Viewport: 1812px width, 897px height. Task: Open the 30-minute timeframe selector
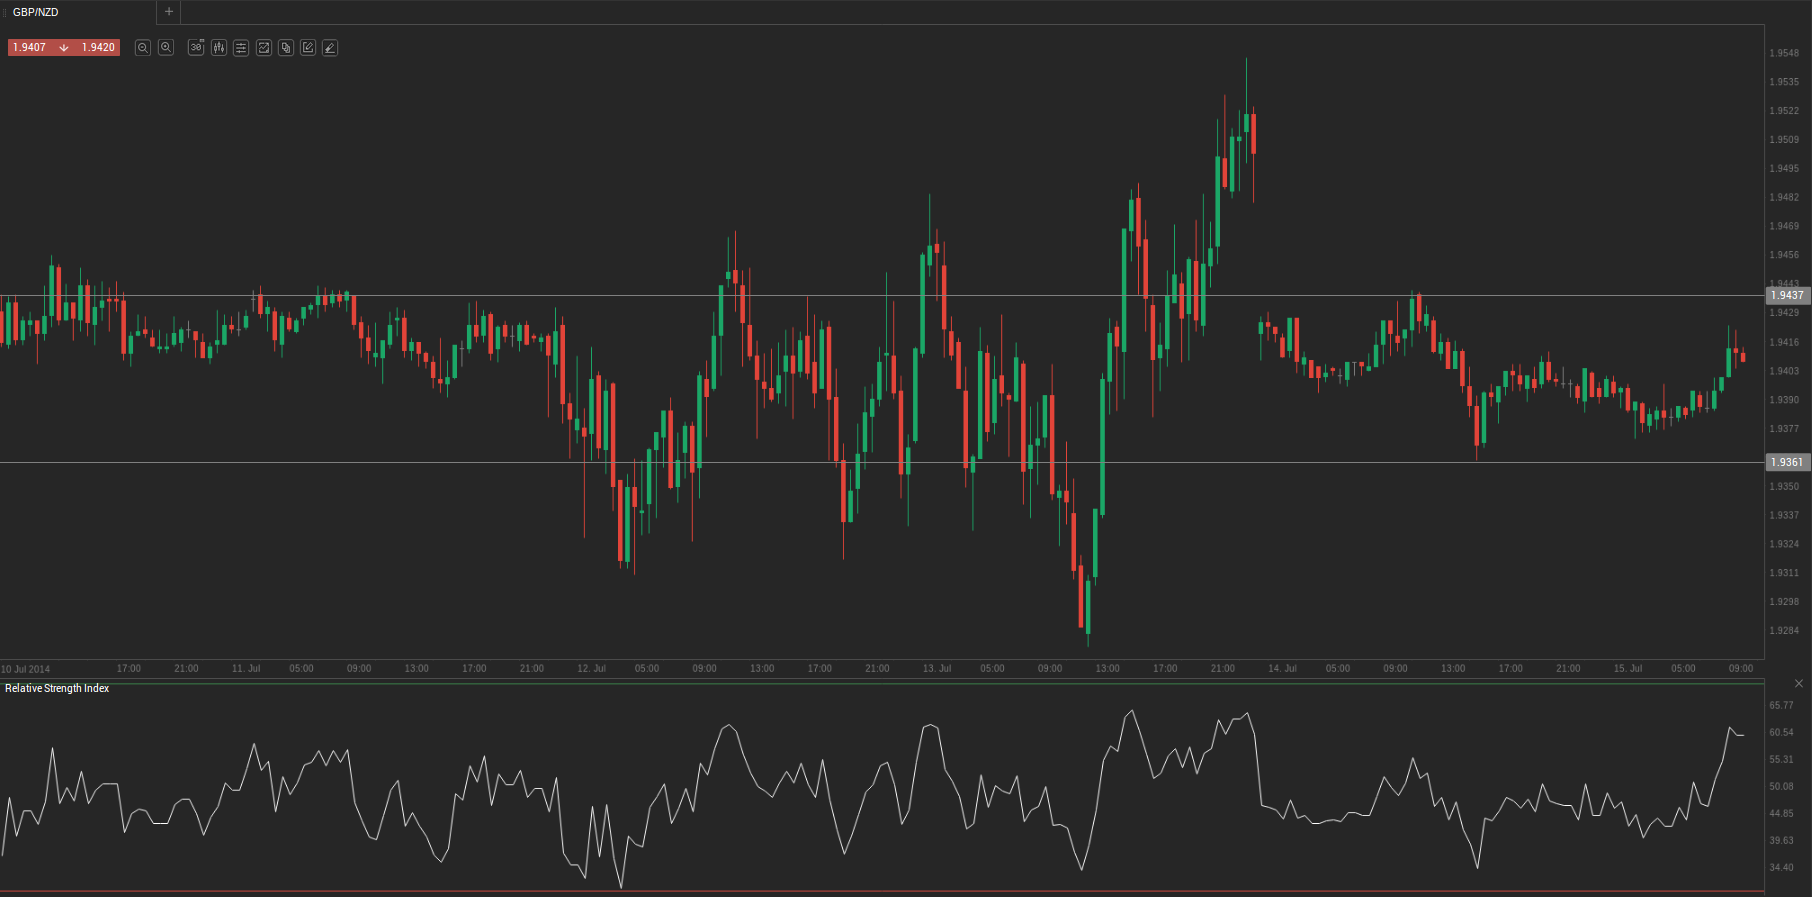(x=196, y=48)
